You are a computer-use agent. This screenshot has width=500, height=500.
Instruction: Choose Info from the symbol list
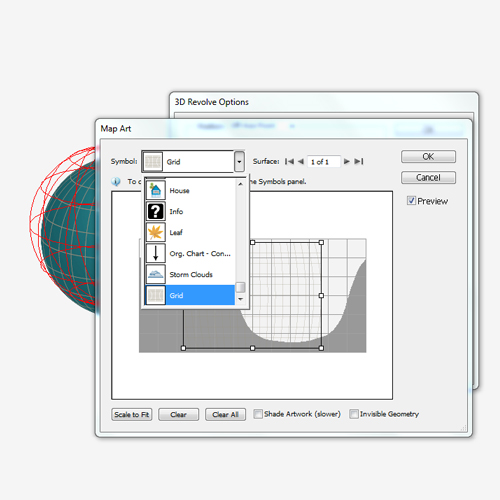(190, 211)
